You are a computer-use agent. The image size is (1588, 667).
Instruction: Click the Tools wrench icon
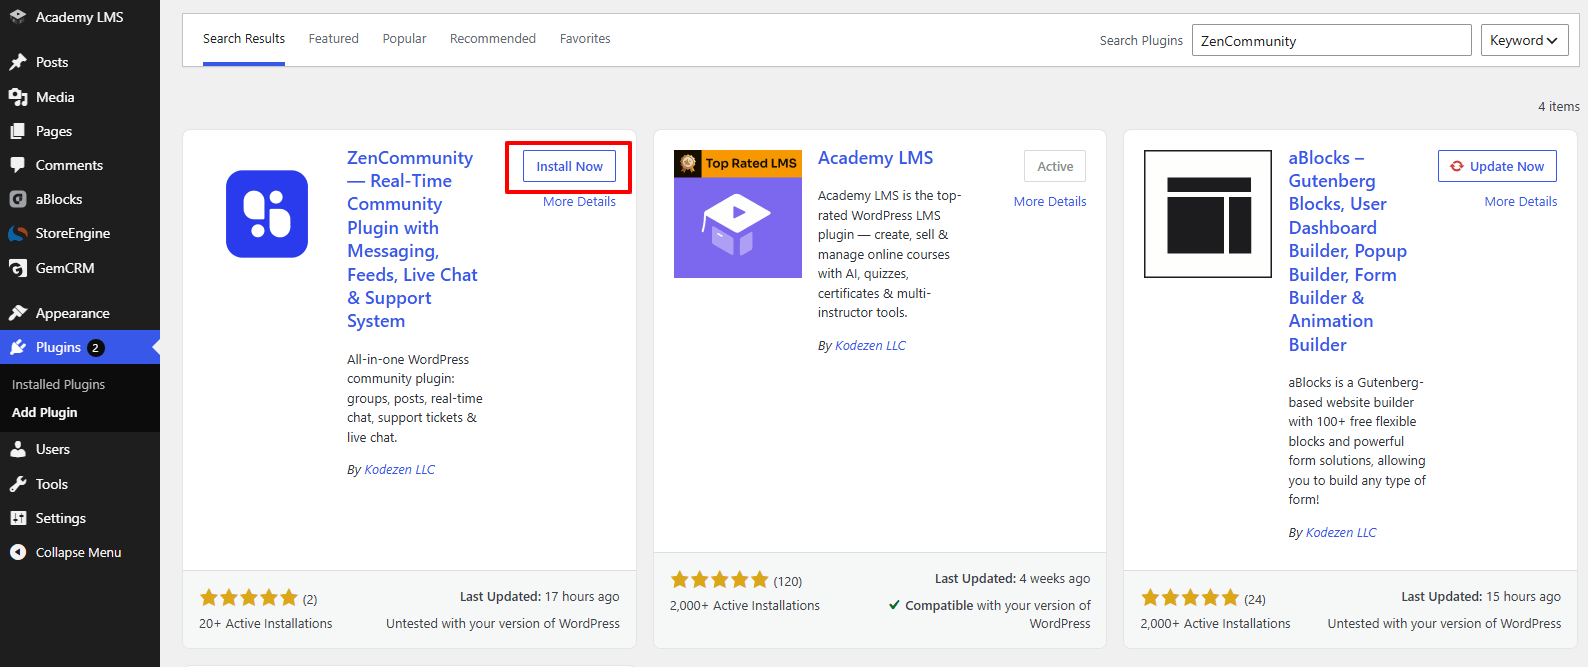click(18, 484)
